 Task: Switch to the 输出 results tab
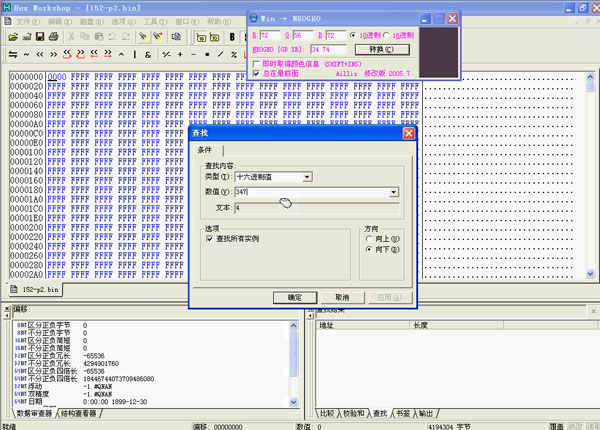click(426, 414)
